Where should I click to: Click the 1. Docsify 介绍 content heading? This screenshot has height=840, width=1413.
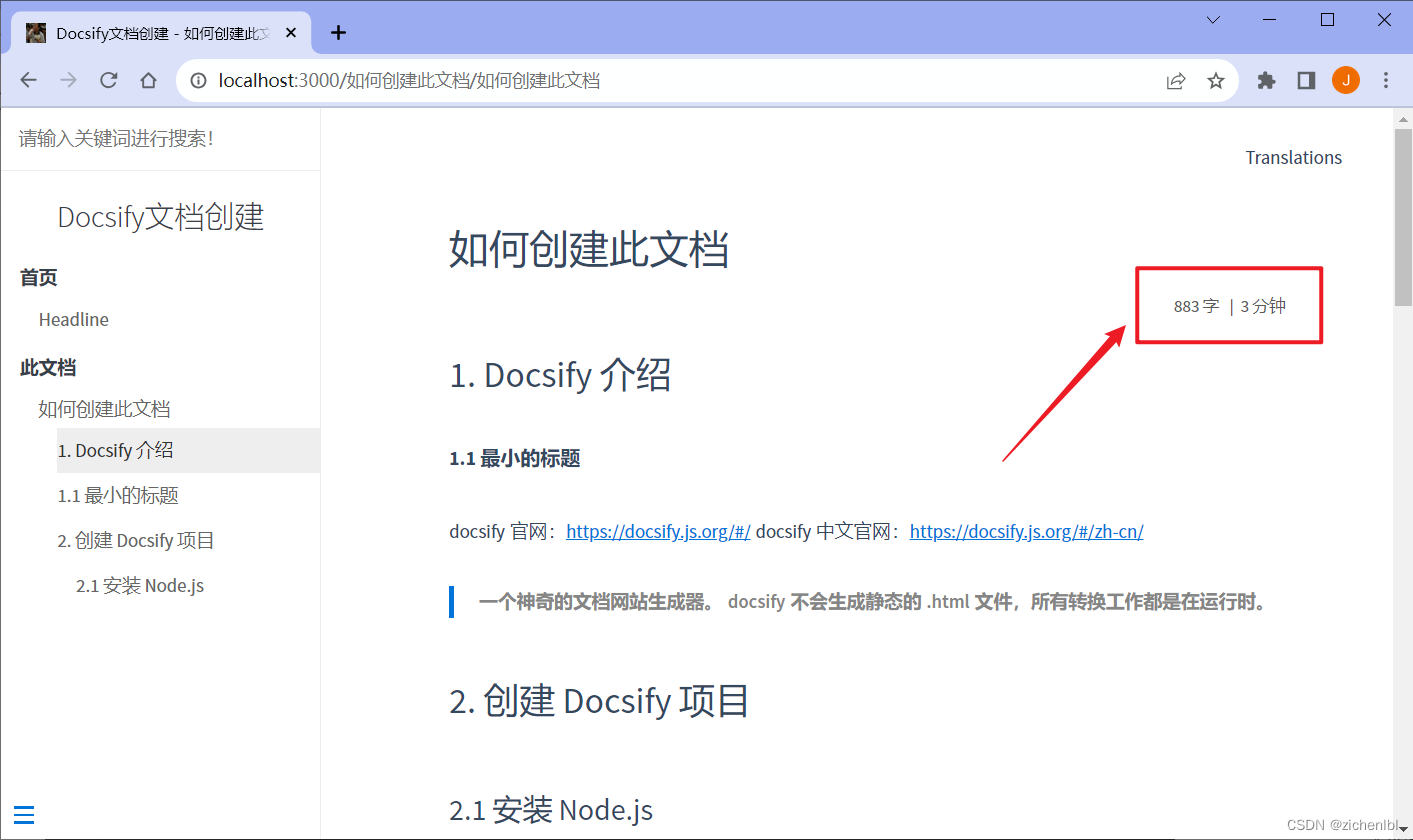point(560,375)
